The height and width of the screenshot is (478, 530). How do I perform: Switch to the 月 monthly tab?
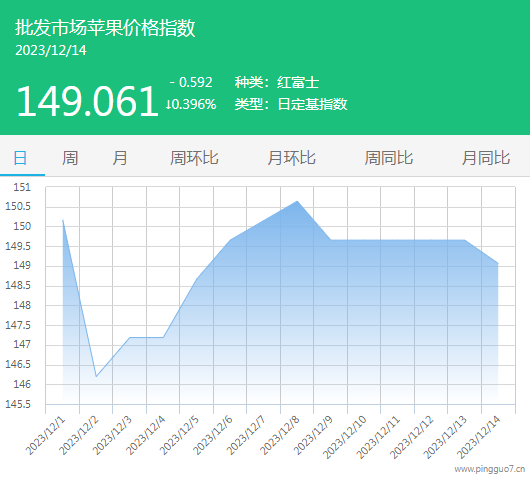(x=120, y=158)
